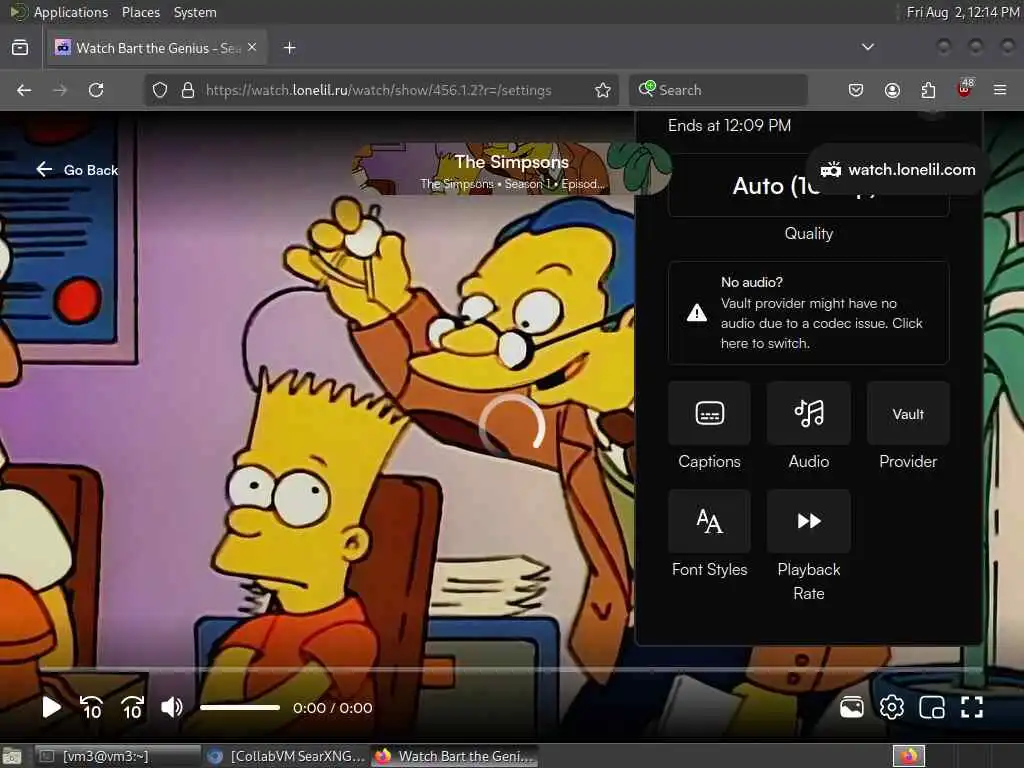
Task: Open the Firefox hamburger menu
Action: 1000,90
